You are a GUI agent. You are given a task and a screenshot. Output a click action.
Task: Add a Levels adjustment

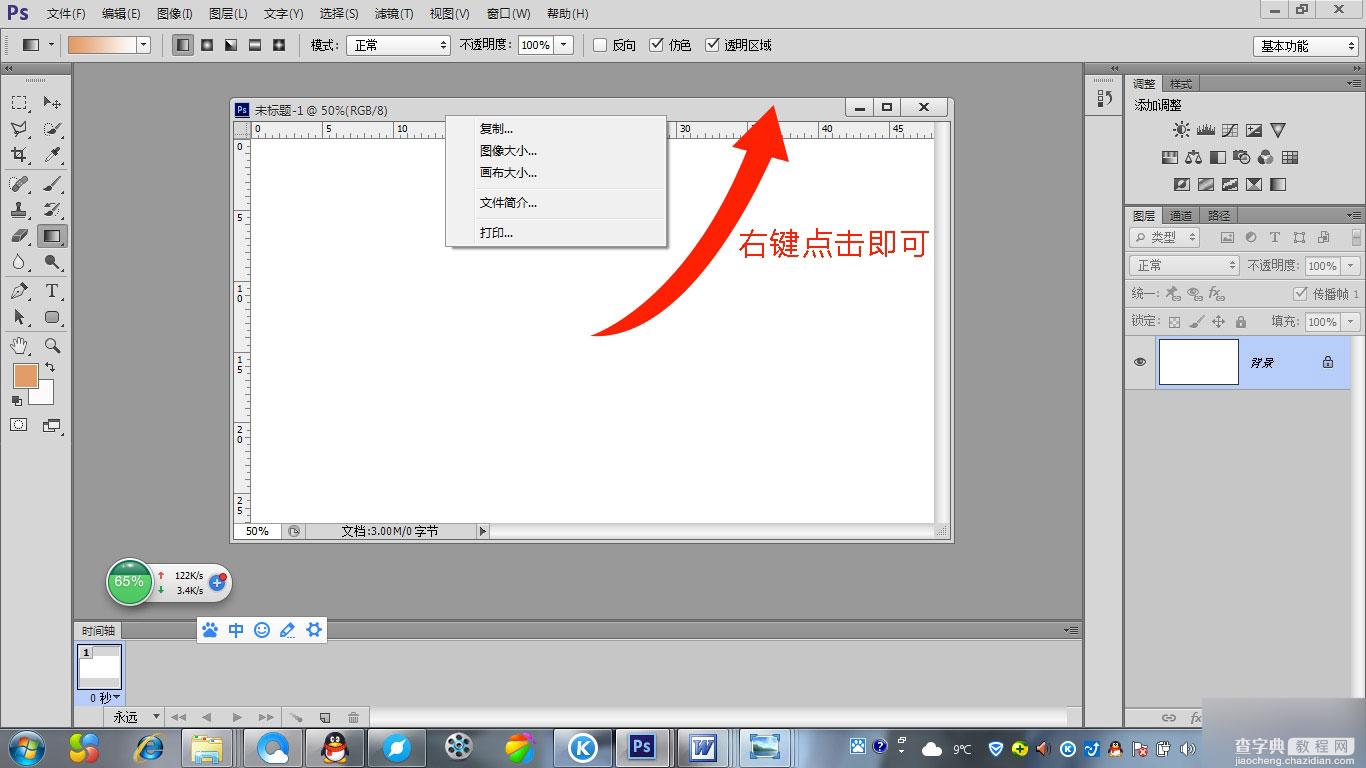1205,130
